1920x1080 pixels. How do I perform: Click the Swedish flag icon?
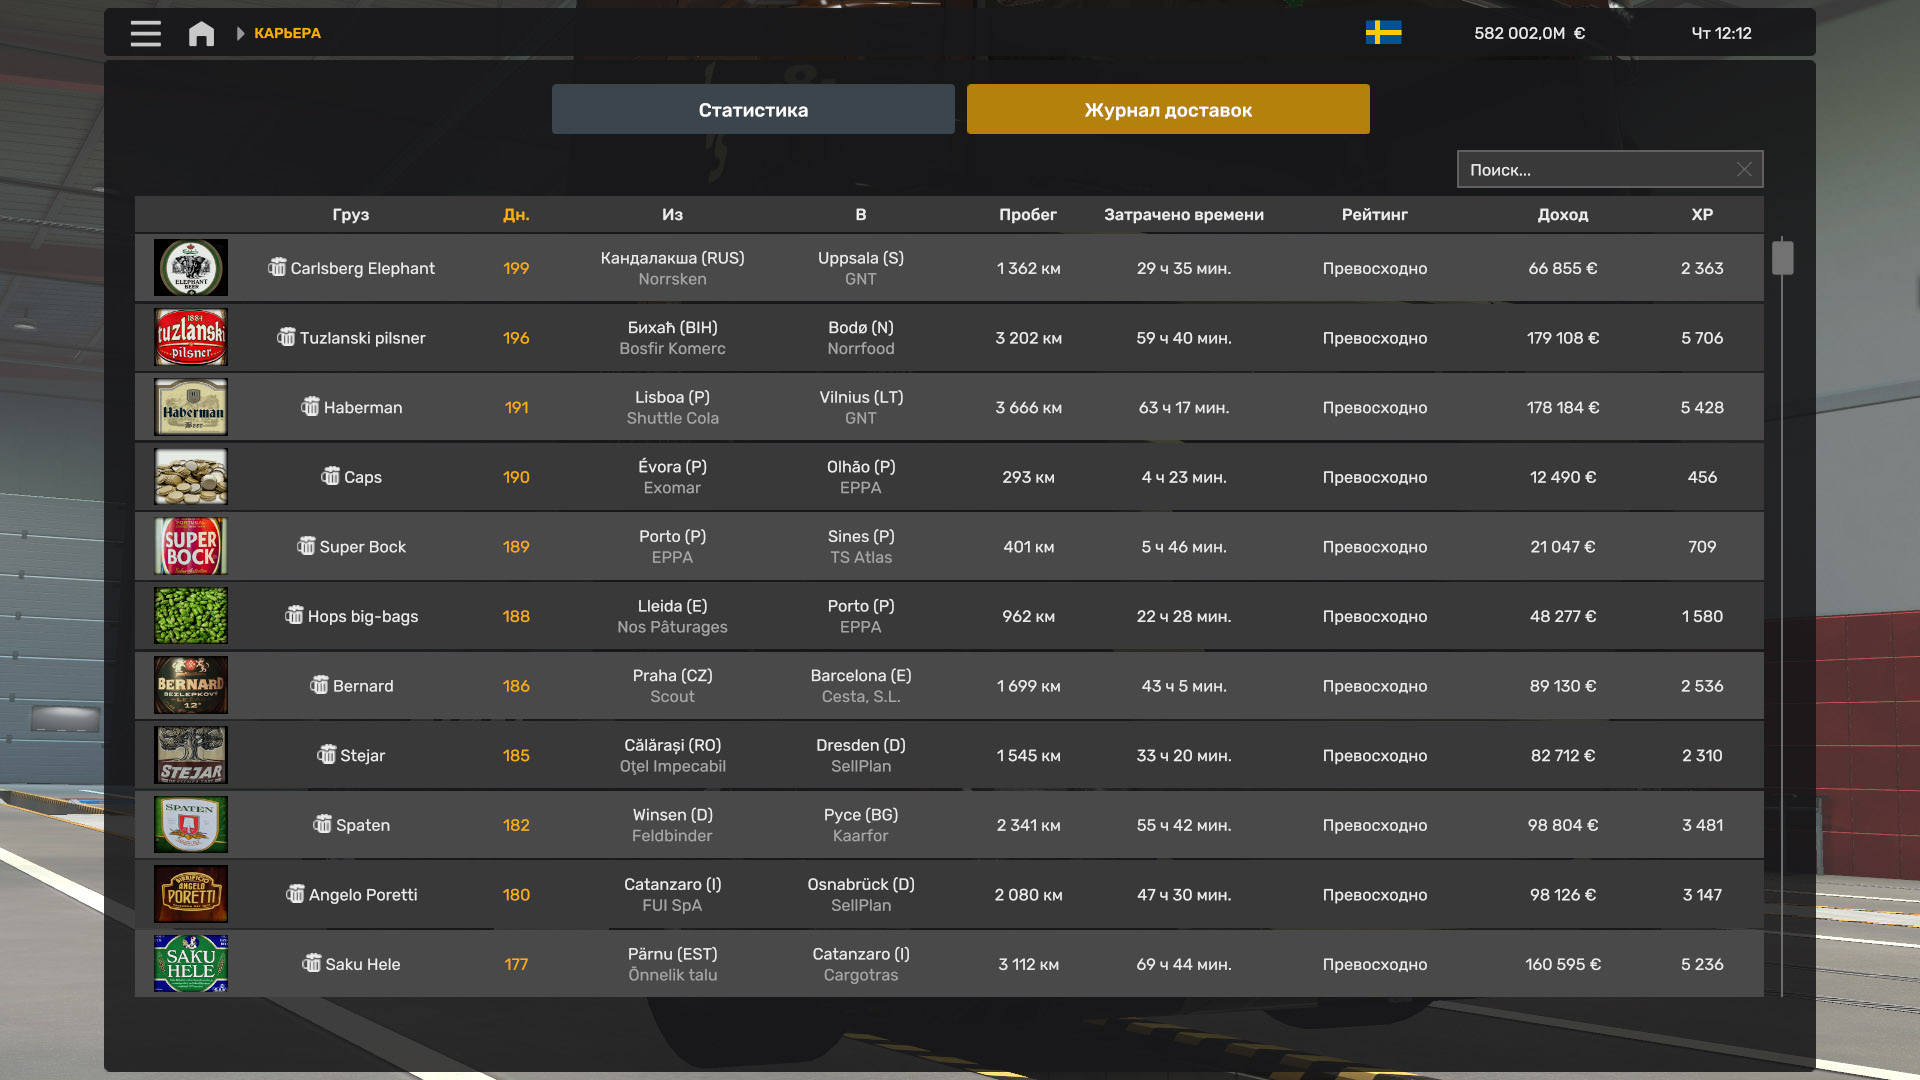1383,33
